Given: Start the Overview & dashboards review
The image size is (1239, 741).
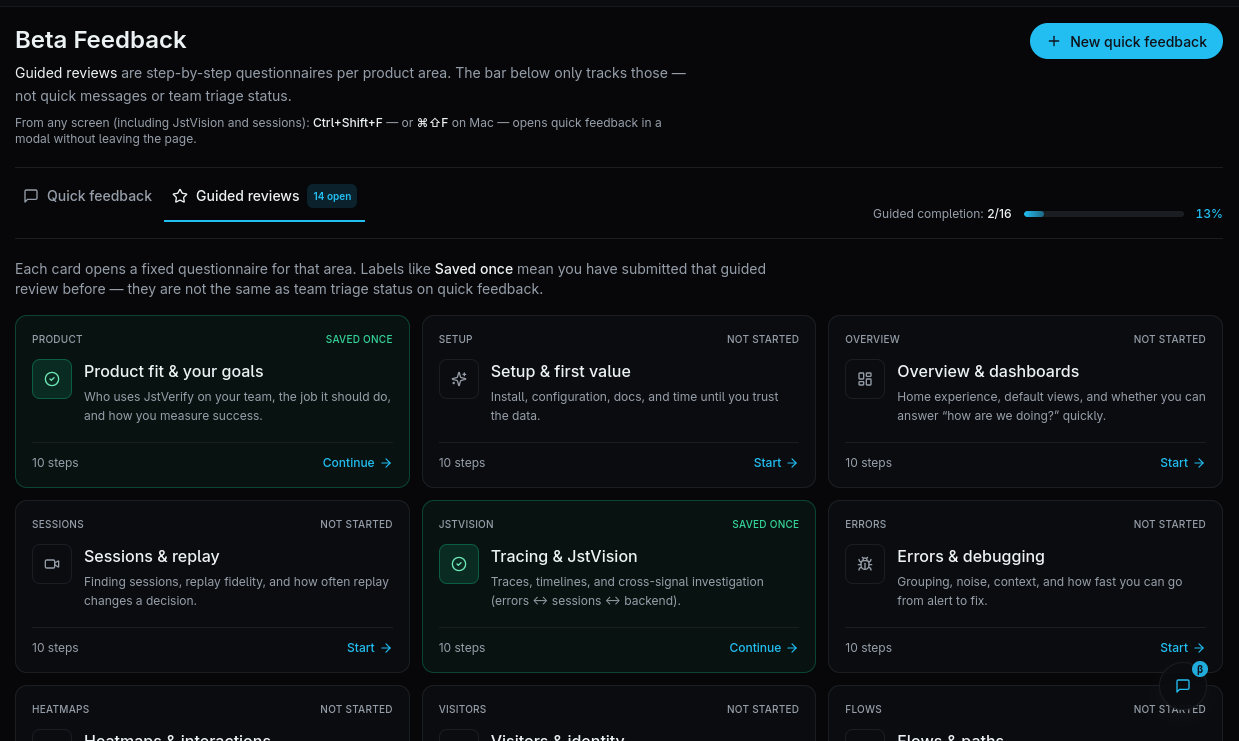Looking at the screenshot, I should (1183, 463).
